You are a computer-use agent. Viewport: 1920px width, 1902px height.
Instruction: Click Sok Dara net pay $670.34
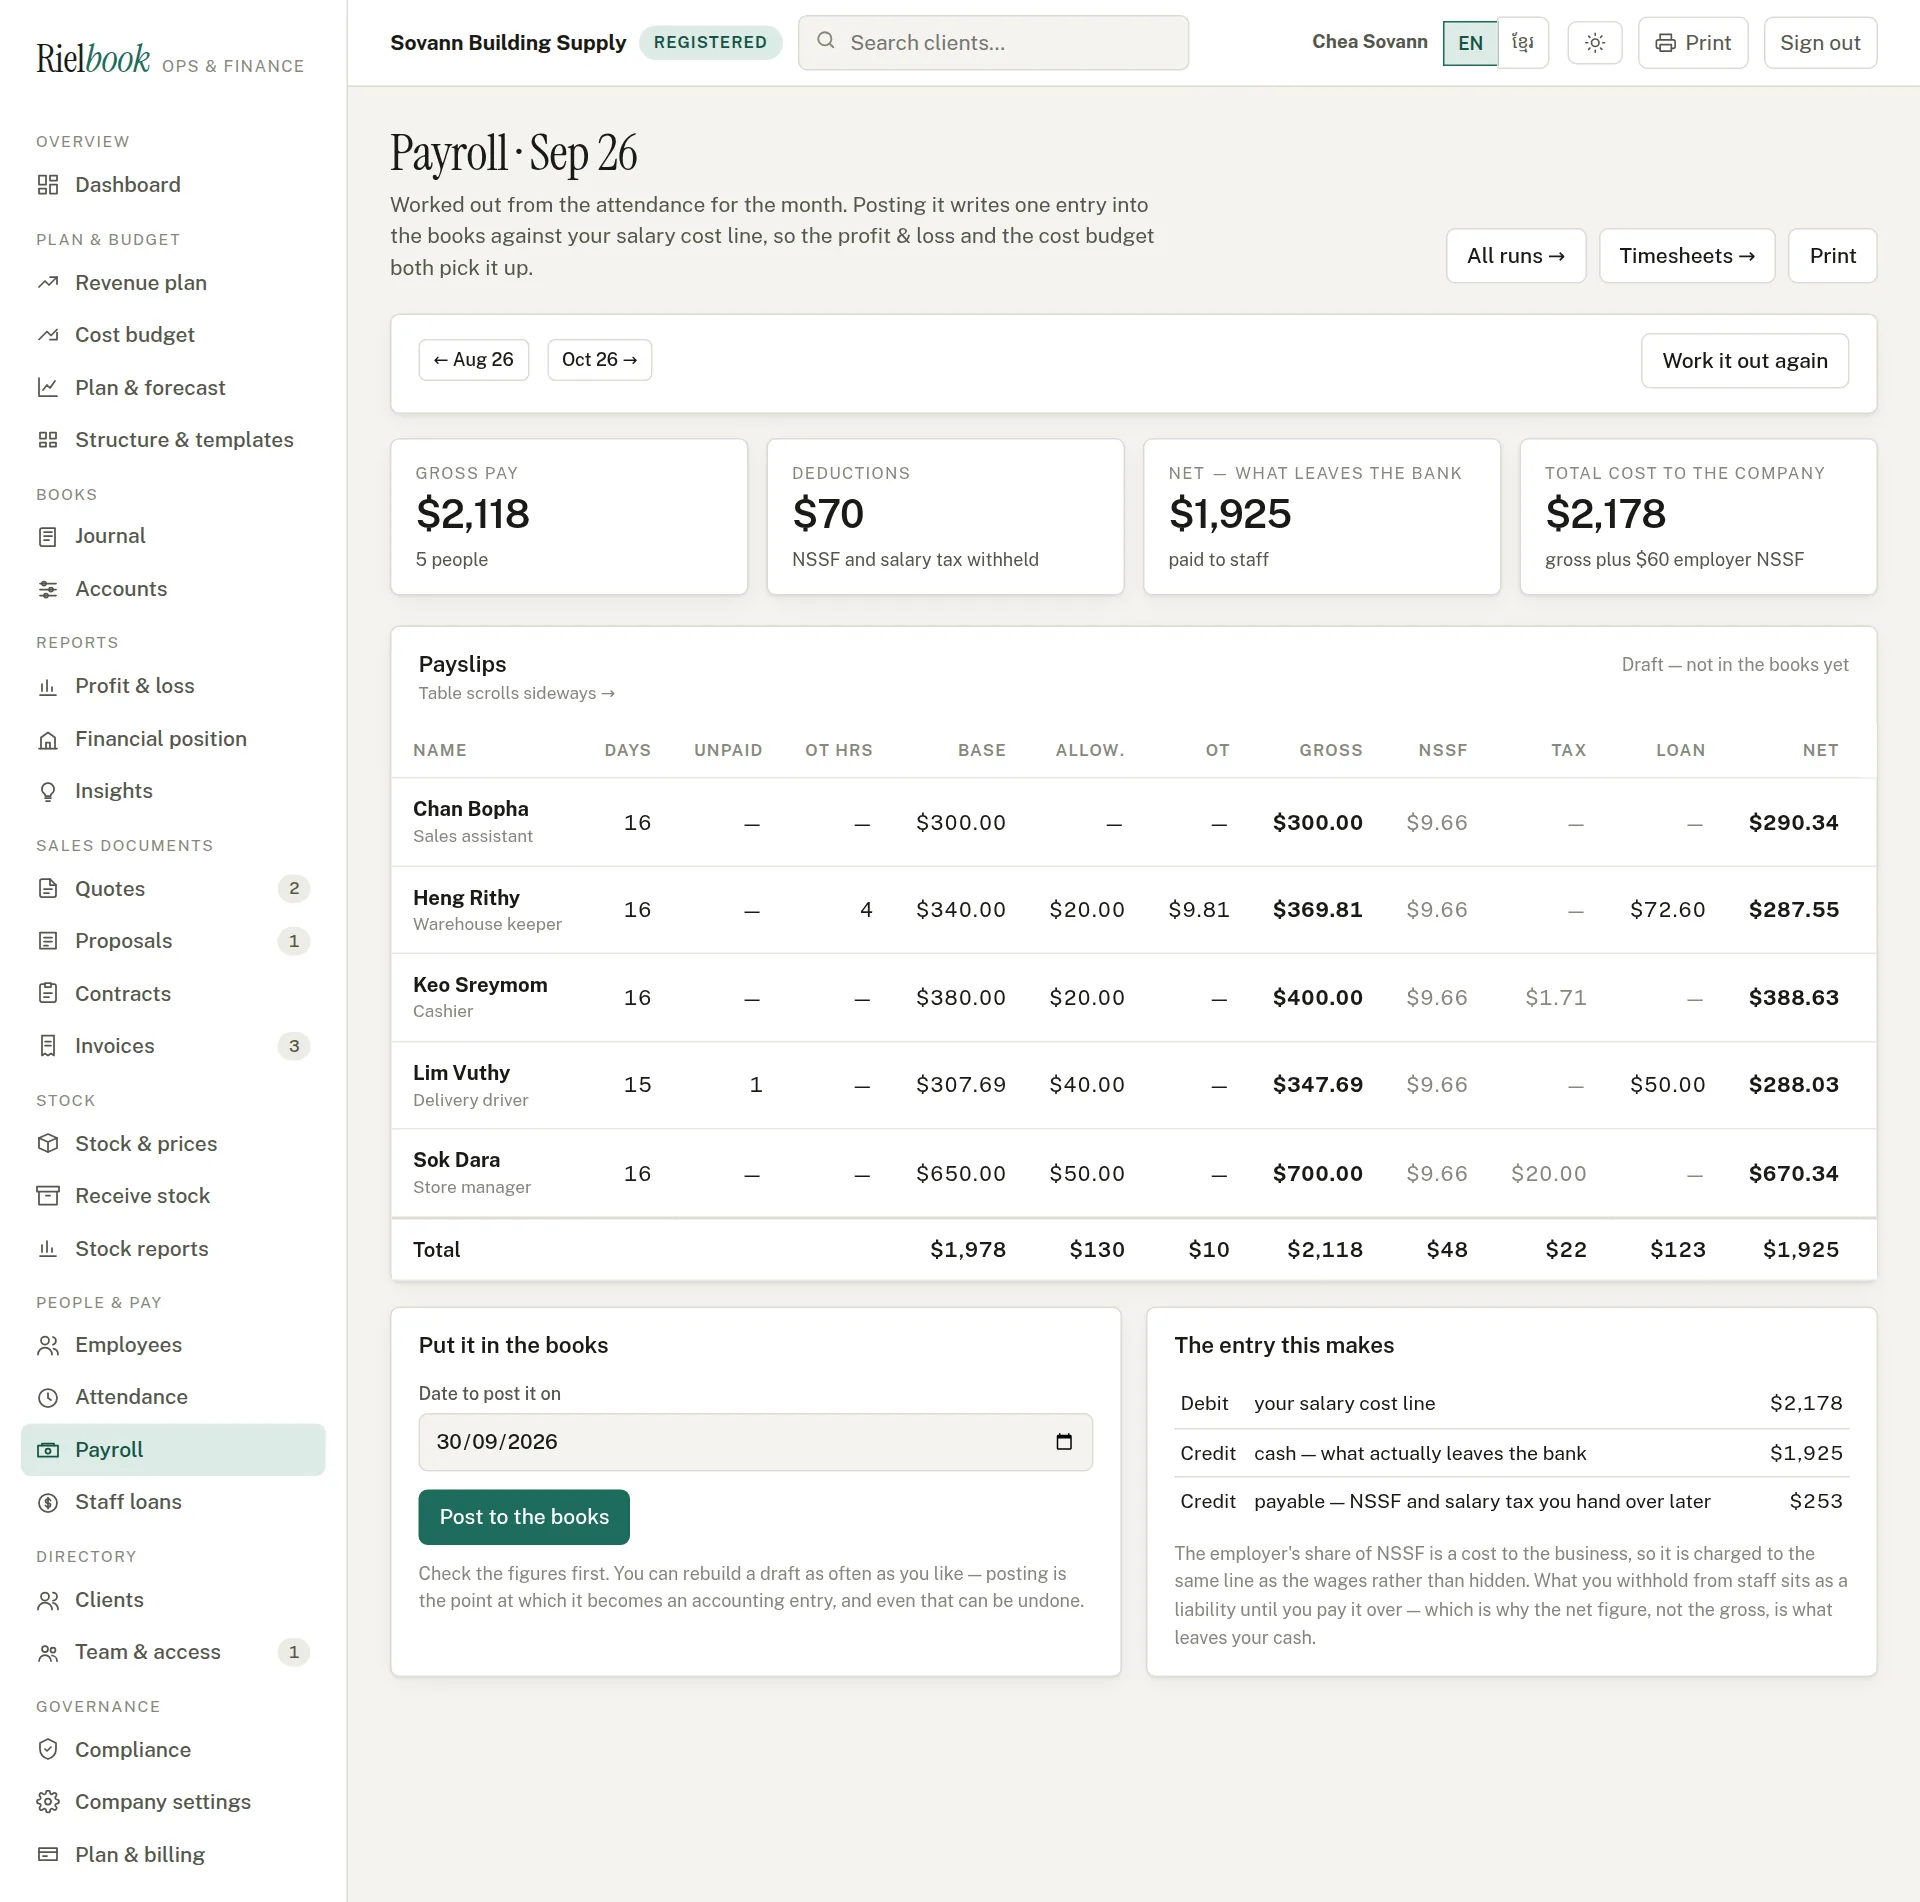pyautogui.click(x=1793, y=1174)
